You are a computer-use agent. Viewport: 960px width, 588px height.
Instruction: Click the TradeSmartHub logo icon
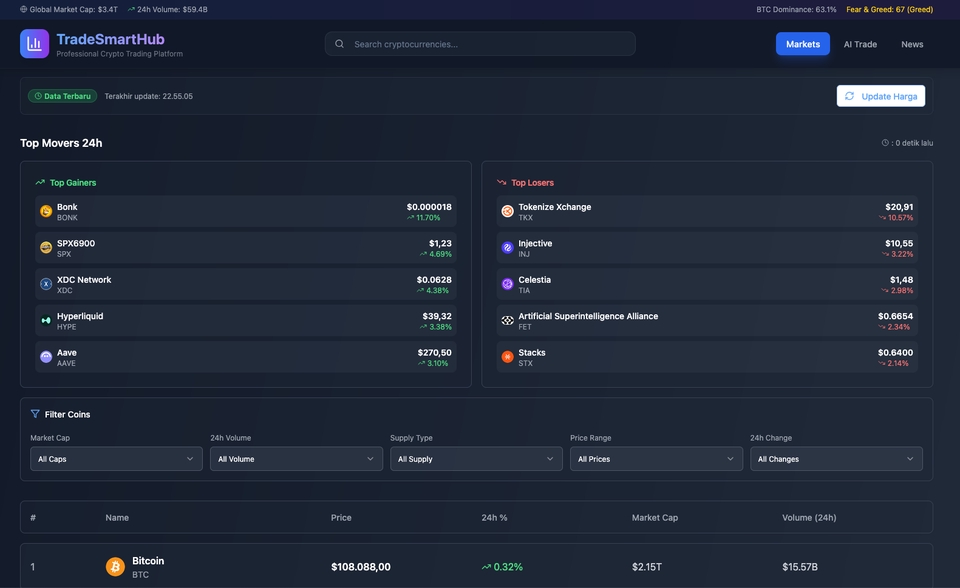pos(33,43)
